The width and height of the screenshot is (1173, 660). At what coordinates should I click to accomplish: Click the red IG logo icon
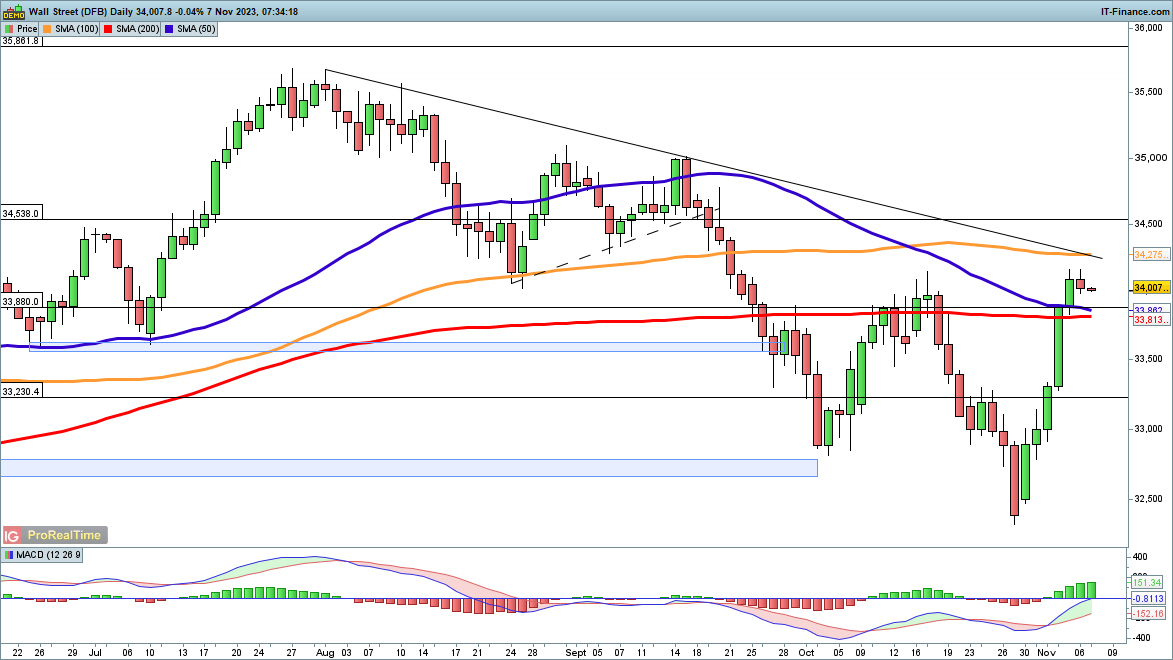13,535
